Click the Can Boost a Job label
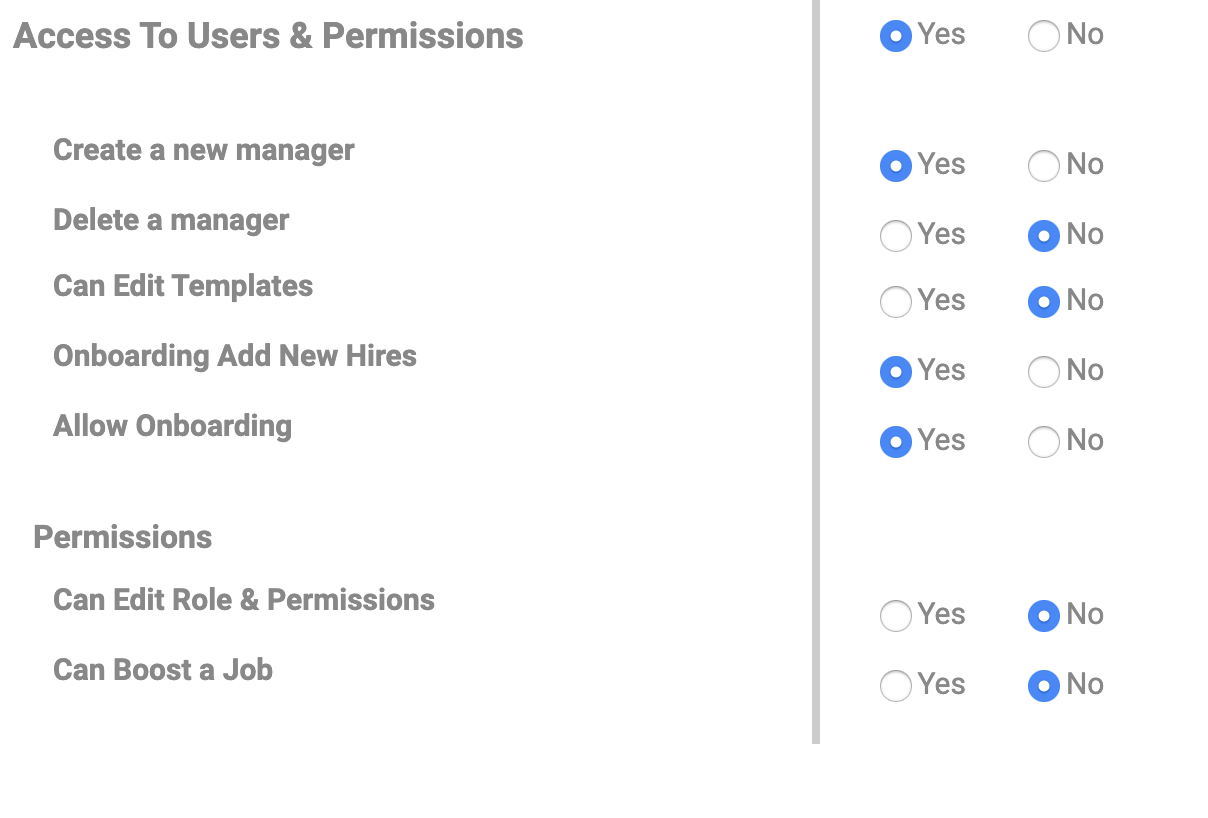 [x=163, y=669]
